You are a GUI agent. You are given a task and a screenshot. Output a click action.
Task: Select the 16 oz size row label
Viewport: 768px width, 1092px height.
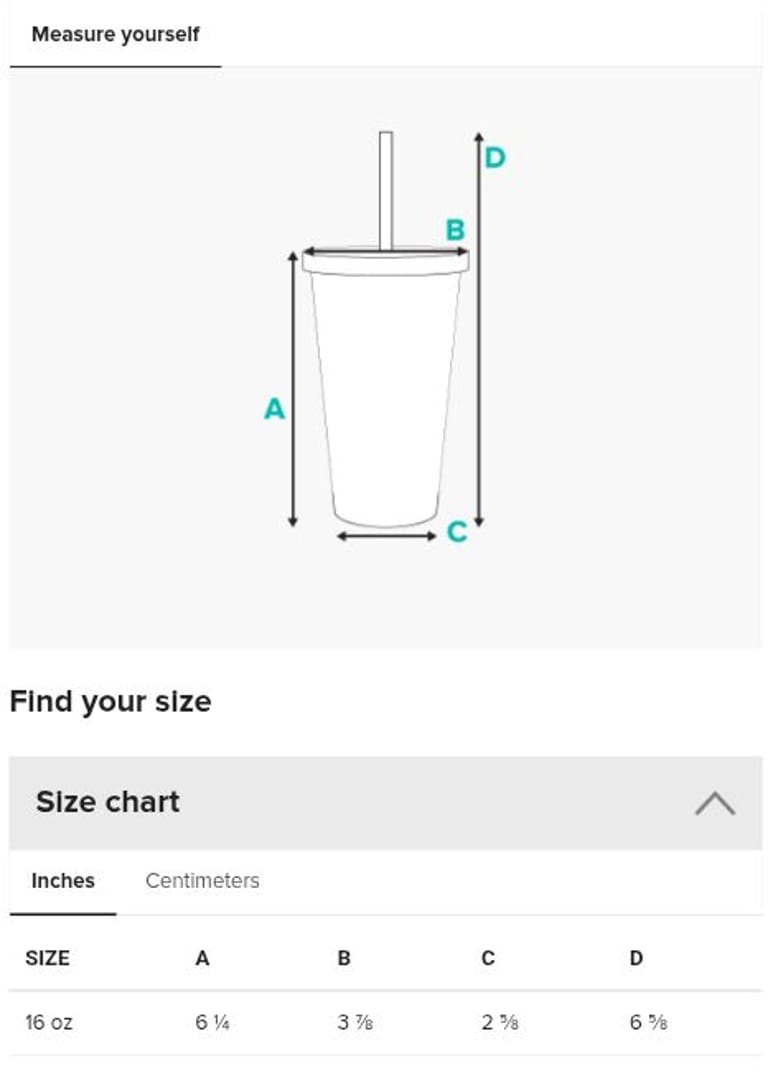coord(49,1023)
